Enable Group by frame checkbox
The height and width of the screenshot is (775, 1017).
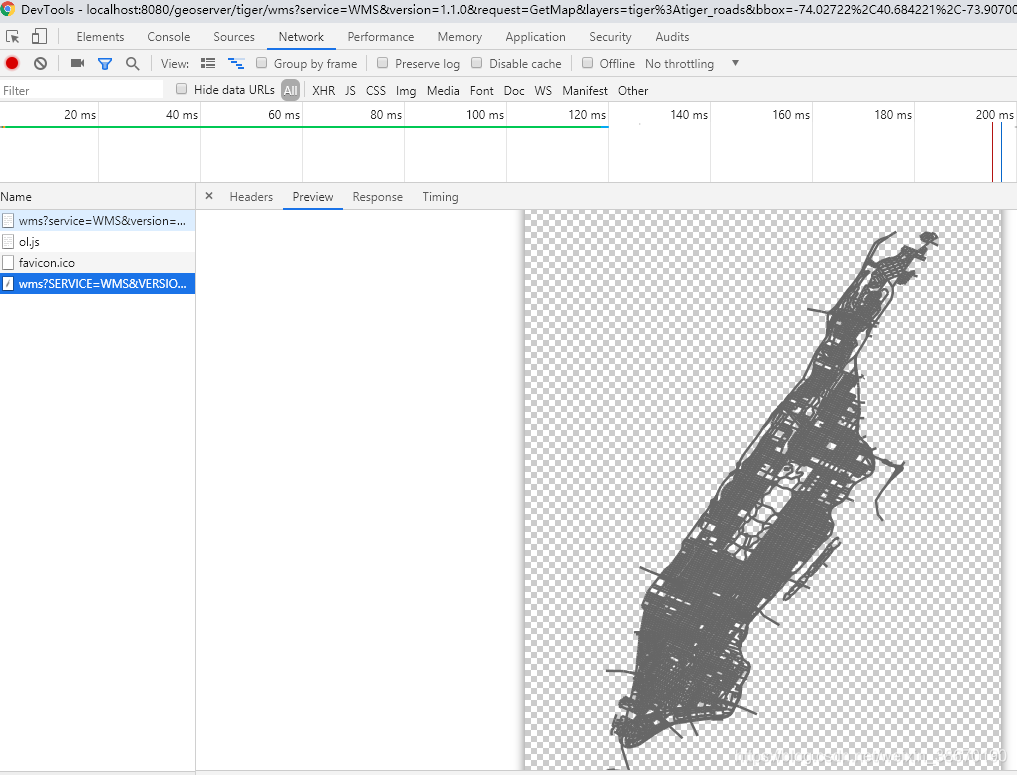click(x=262, y=63)
